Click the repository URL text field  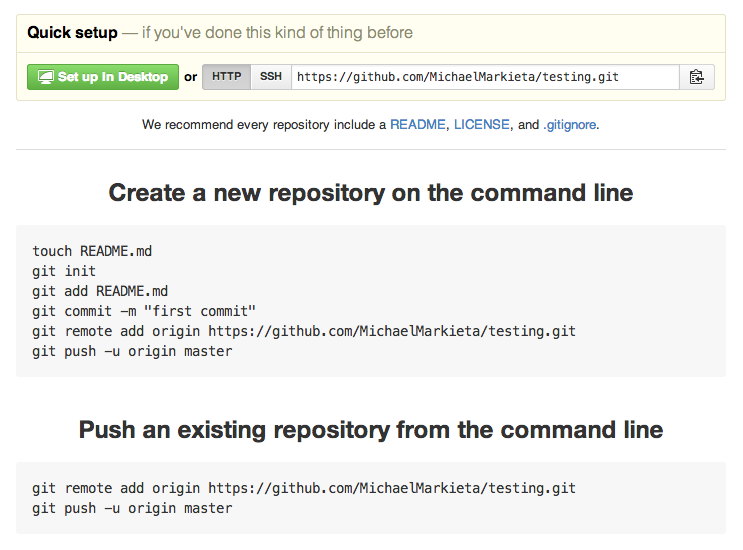484,77
